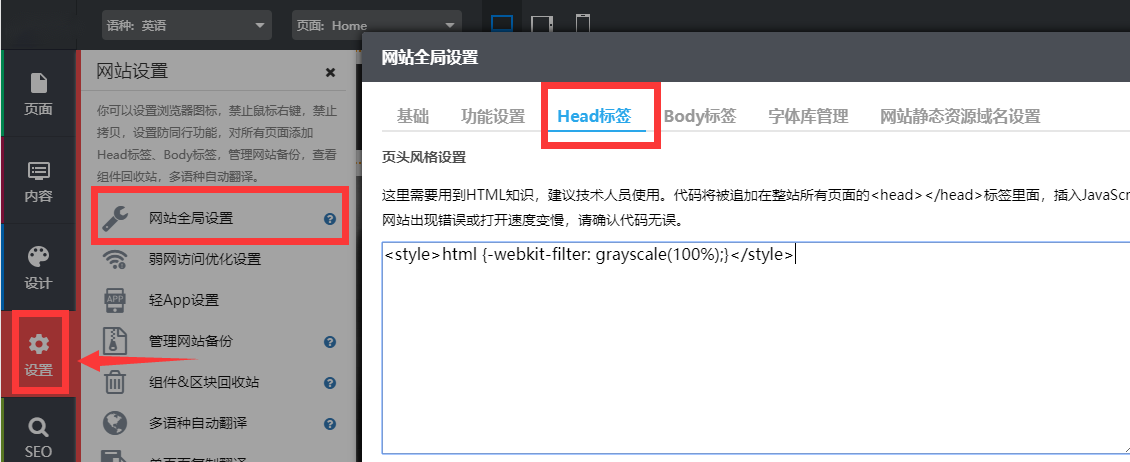Close the 网站设置 panel

tap(330, 72)
